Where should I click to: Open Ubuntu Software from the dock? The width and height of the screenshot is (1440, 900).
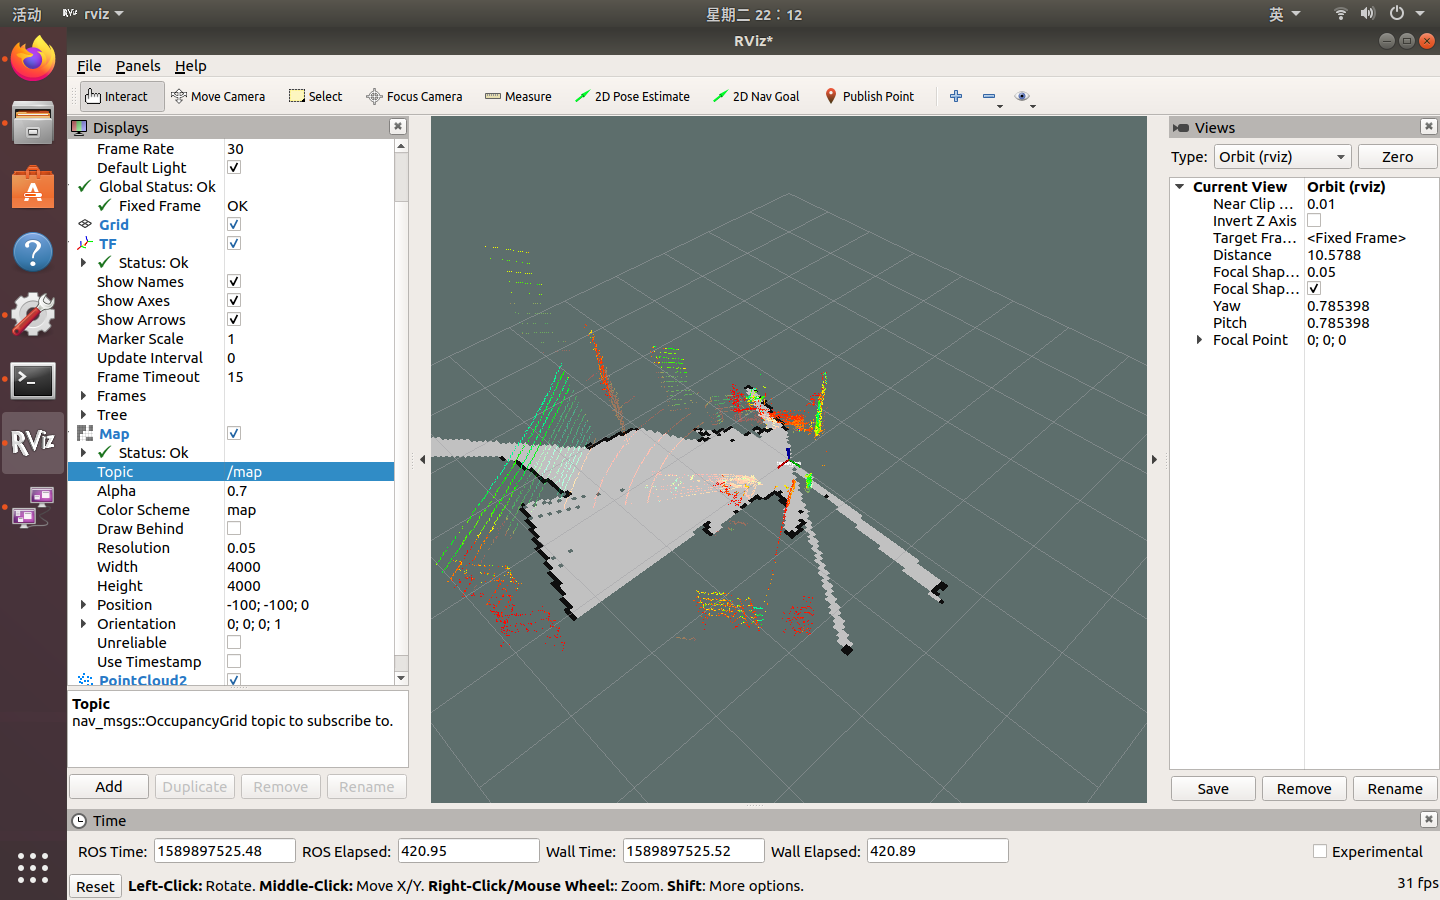[33, 188]
